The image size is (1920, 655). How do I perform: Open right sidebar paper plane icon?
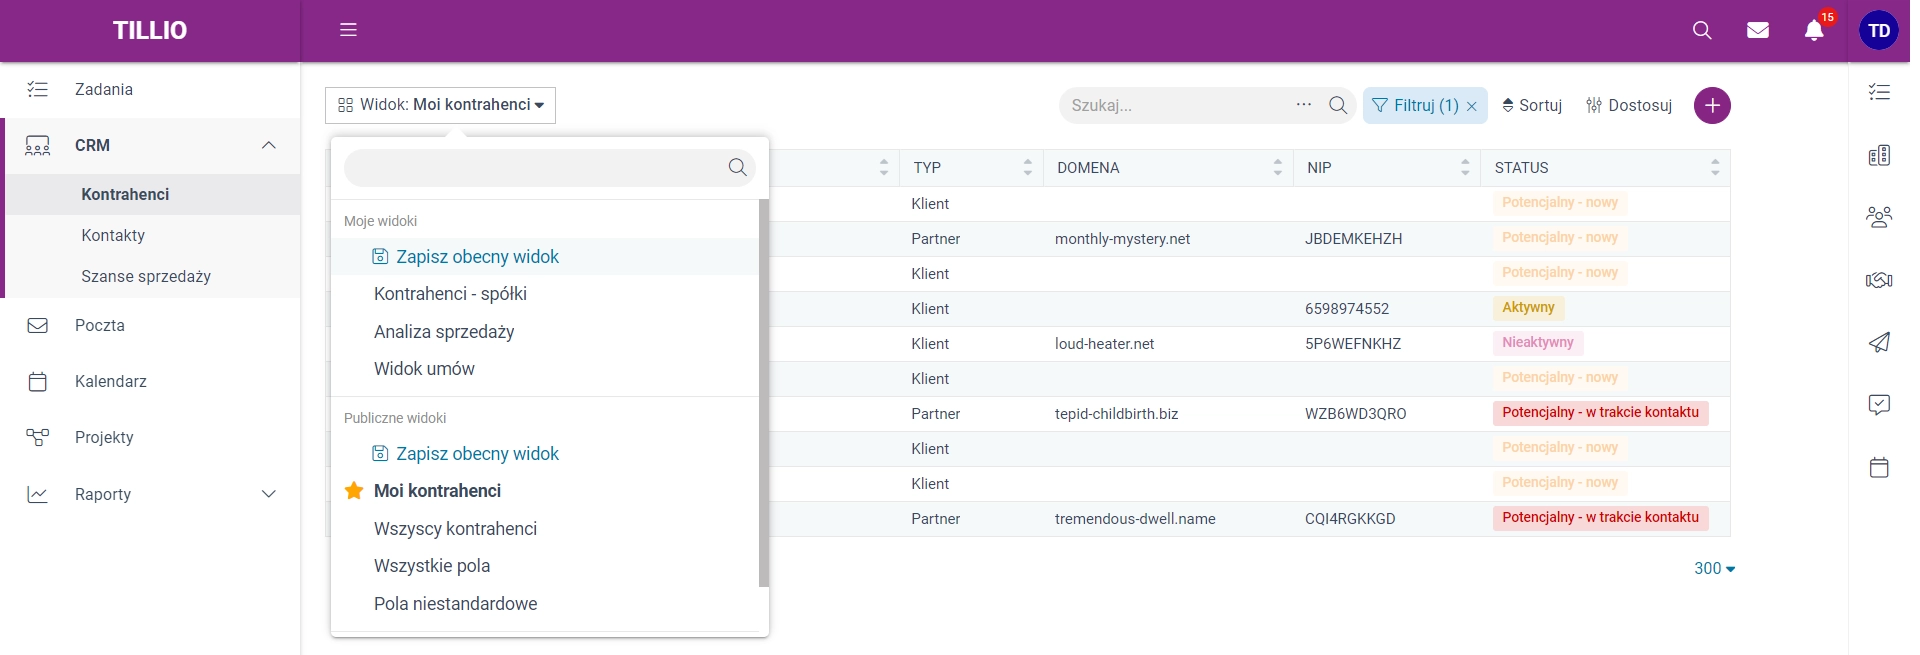[x=1879, y=342]
